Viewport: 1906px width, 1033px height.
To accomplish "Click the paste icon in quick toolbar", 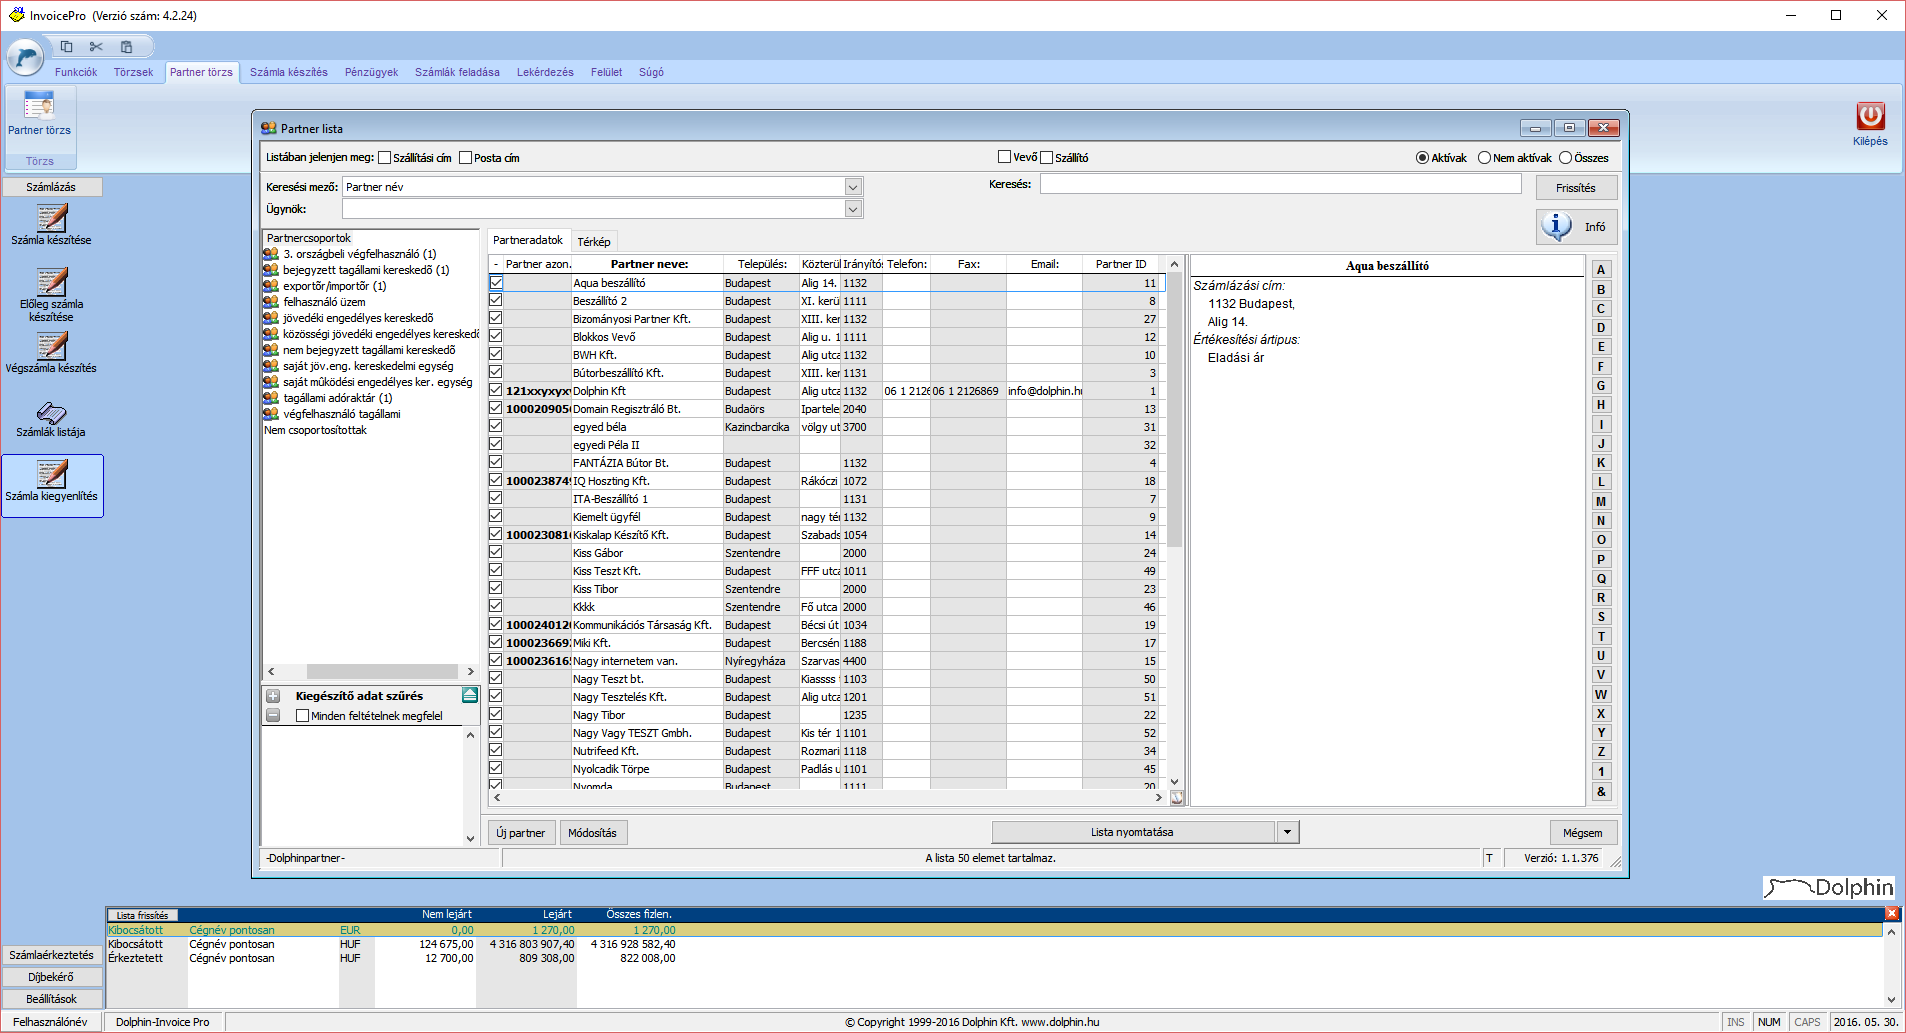I will click(x=126, y=46).
